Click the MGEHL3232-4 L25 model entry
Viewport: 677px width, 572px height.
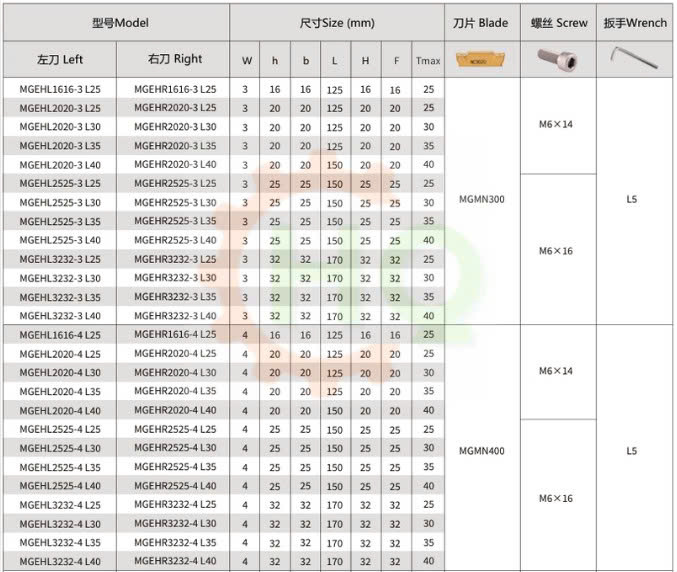point(60,505)
